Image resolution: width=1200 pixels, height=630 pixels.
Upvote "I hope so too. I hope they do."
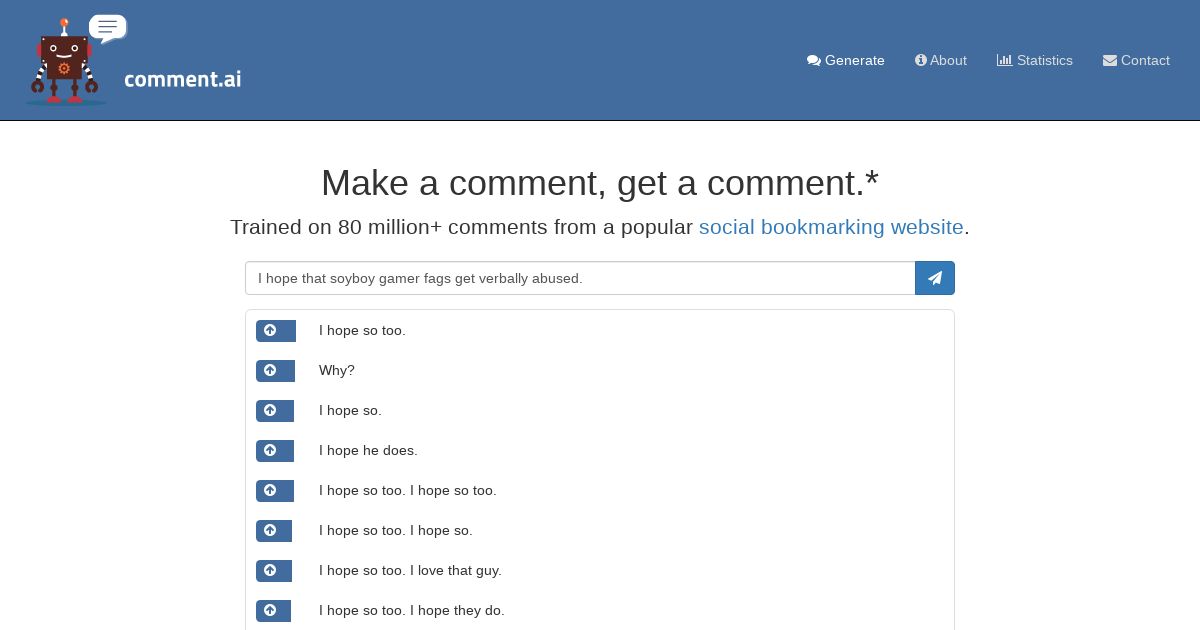[x=273, y=611]
